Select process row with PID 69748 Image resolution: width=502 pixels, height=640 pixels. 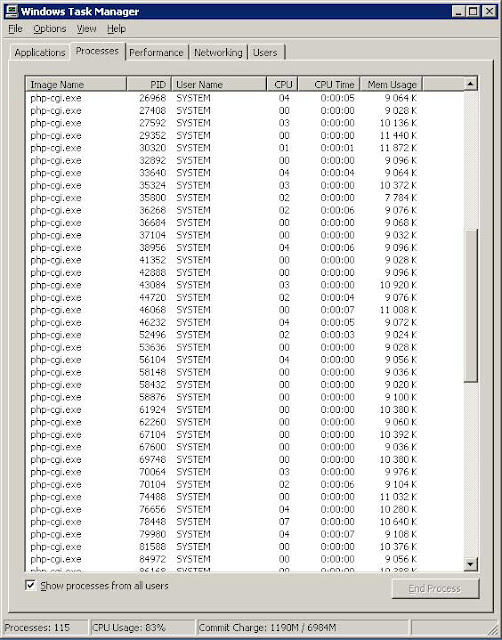tap(245, 460)
